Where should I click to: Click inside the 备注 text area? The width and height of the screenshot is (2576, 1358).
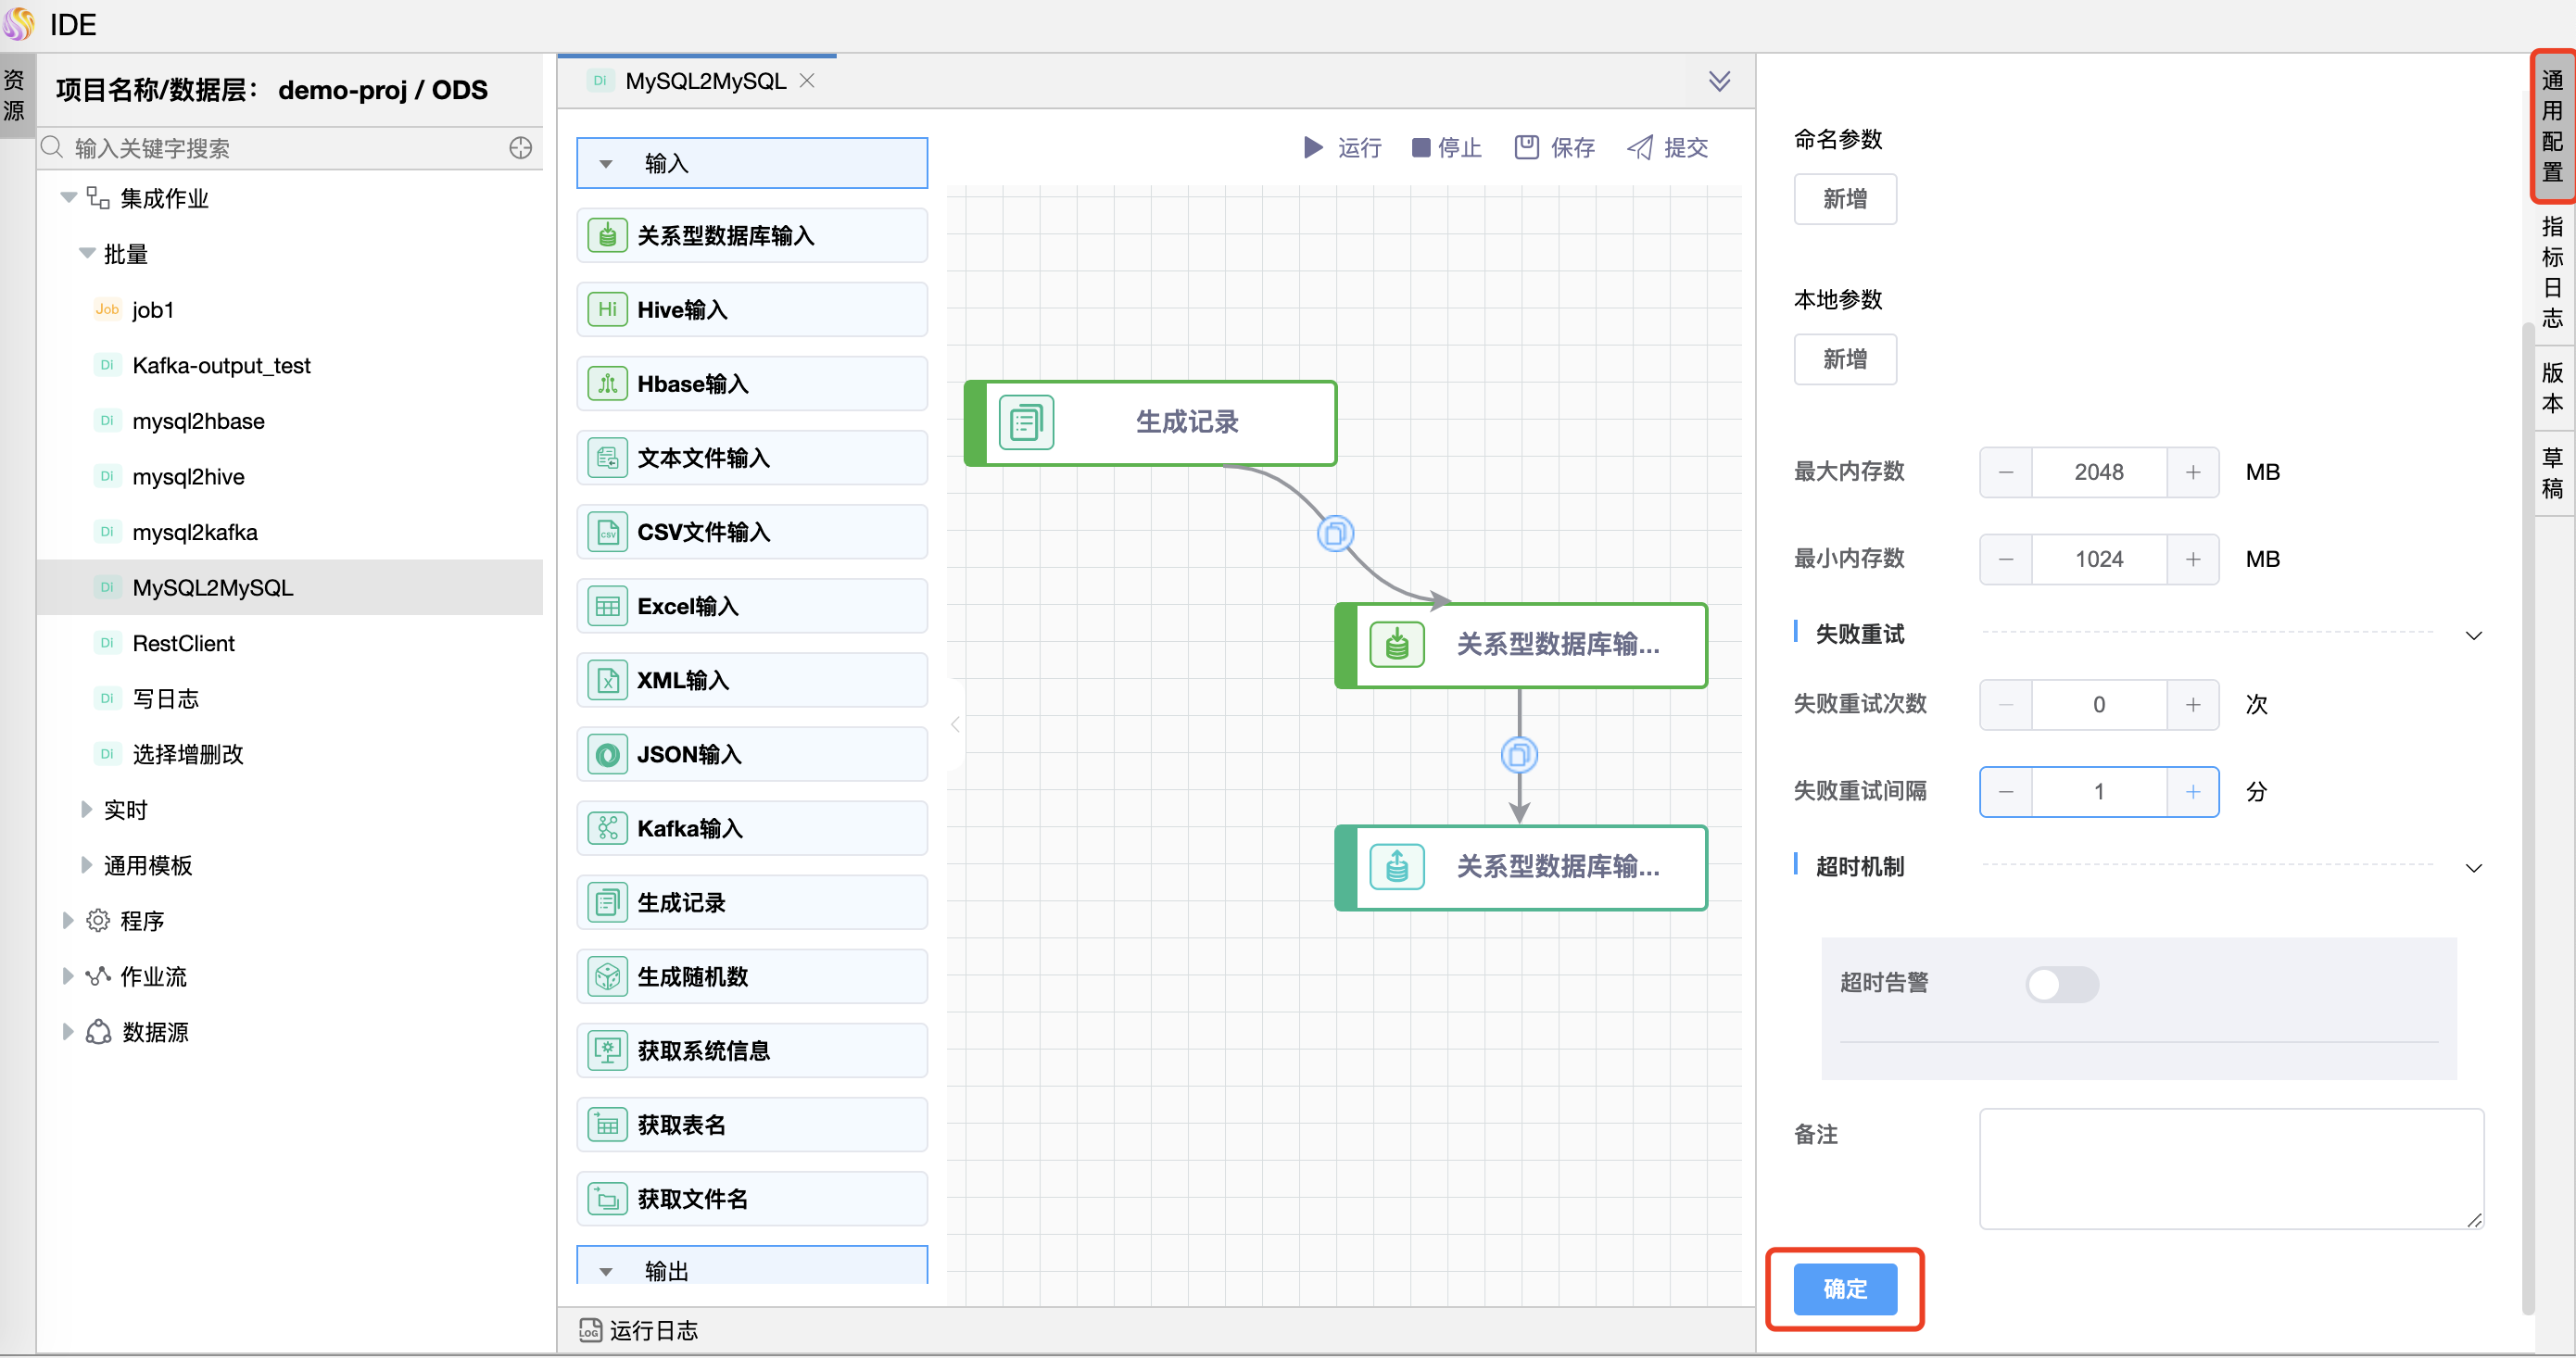pos(2230,1168)
